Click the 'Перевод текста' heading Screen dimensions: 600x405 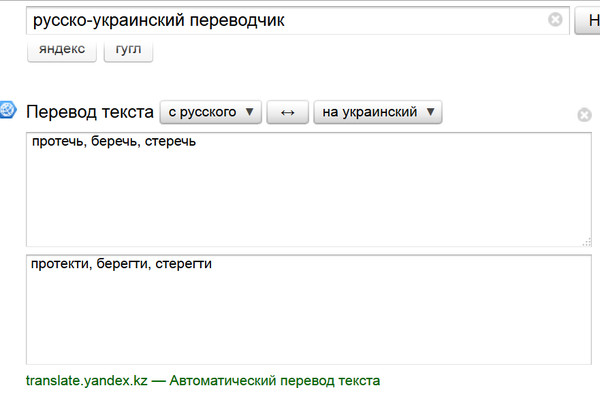pos(90,112)
